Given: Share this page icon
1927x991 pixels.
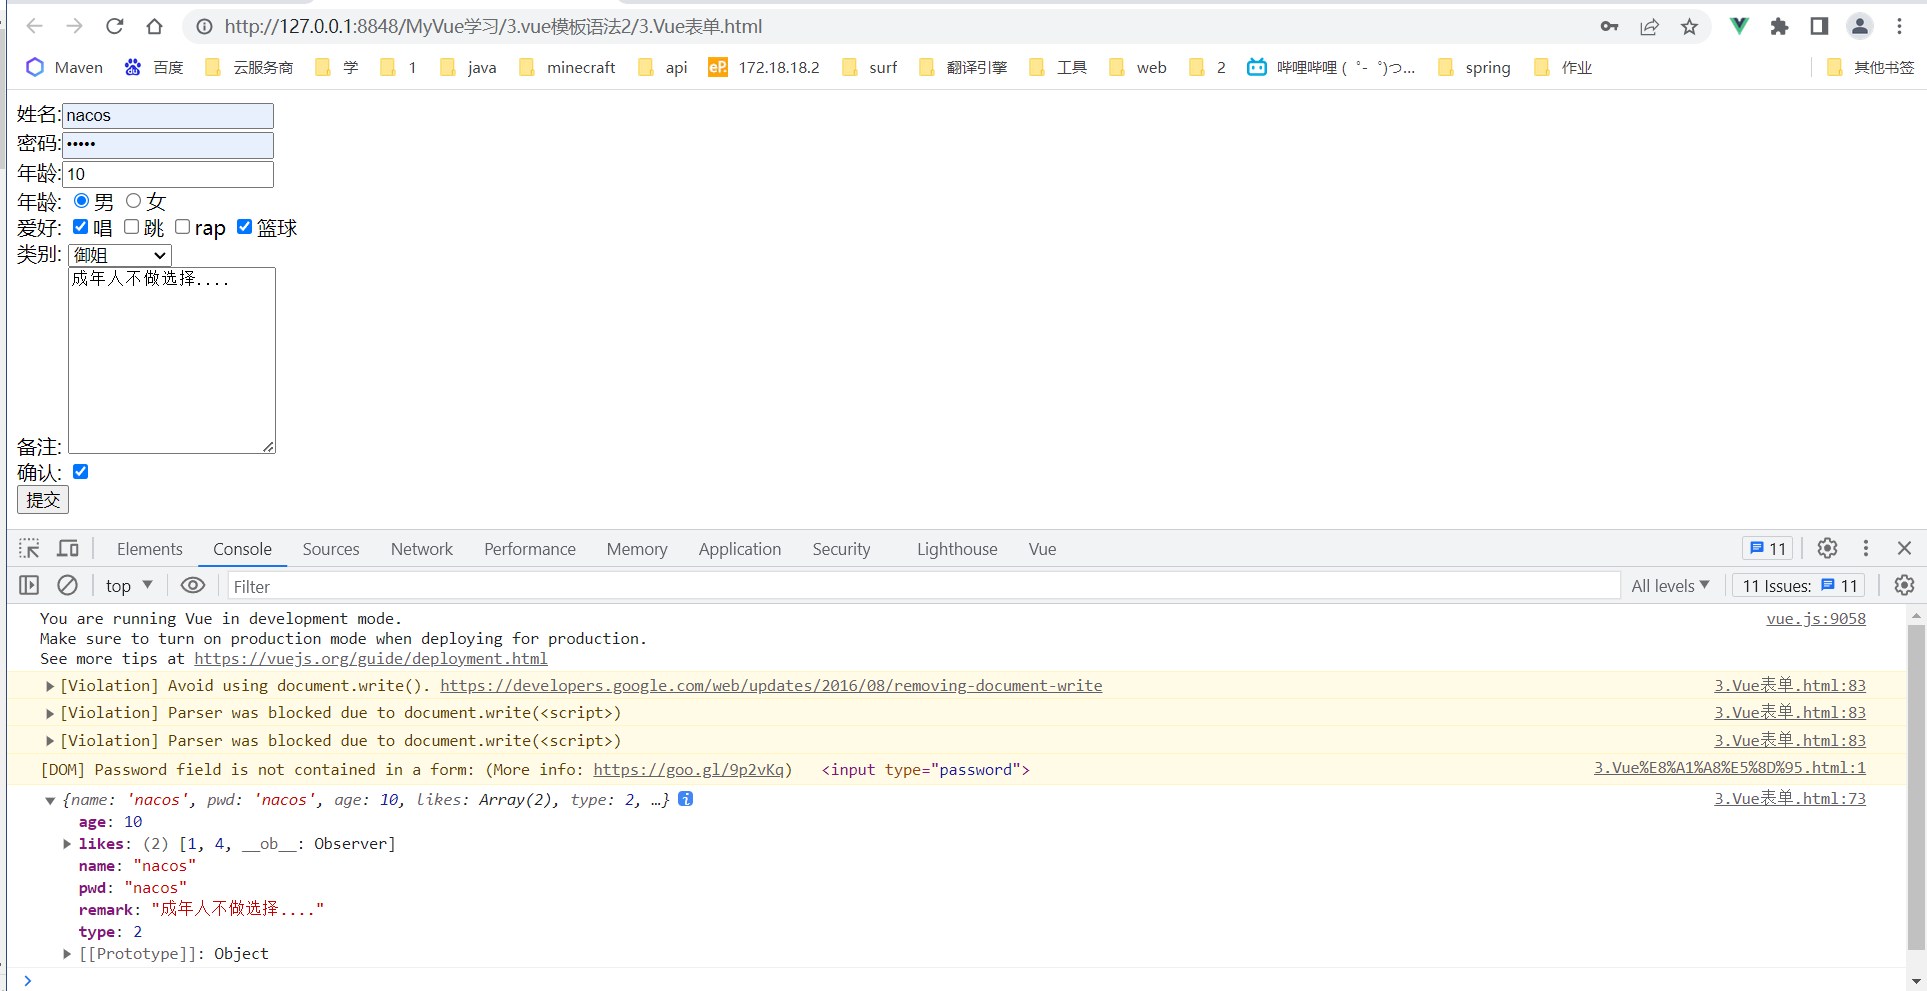Looking at the screenshot, I should pos(1649,27).
